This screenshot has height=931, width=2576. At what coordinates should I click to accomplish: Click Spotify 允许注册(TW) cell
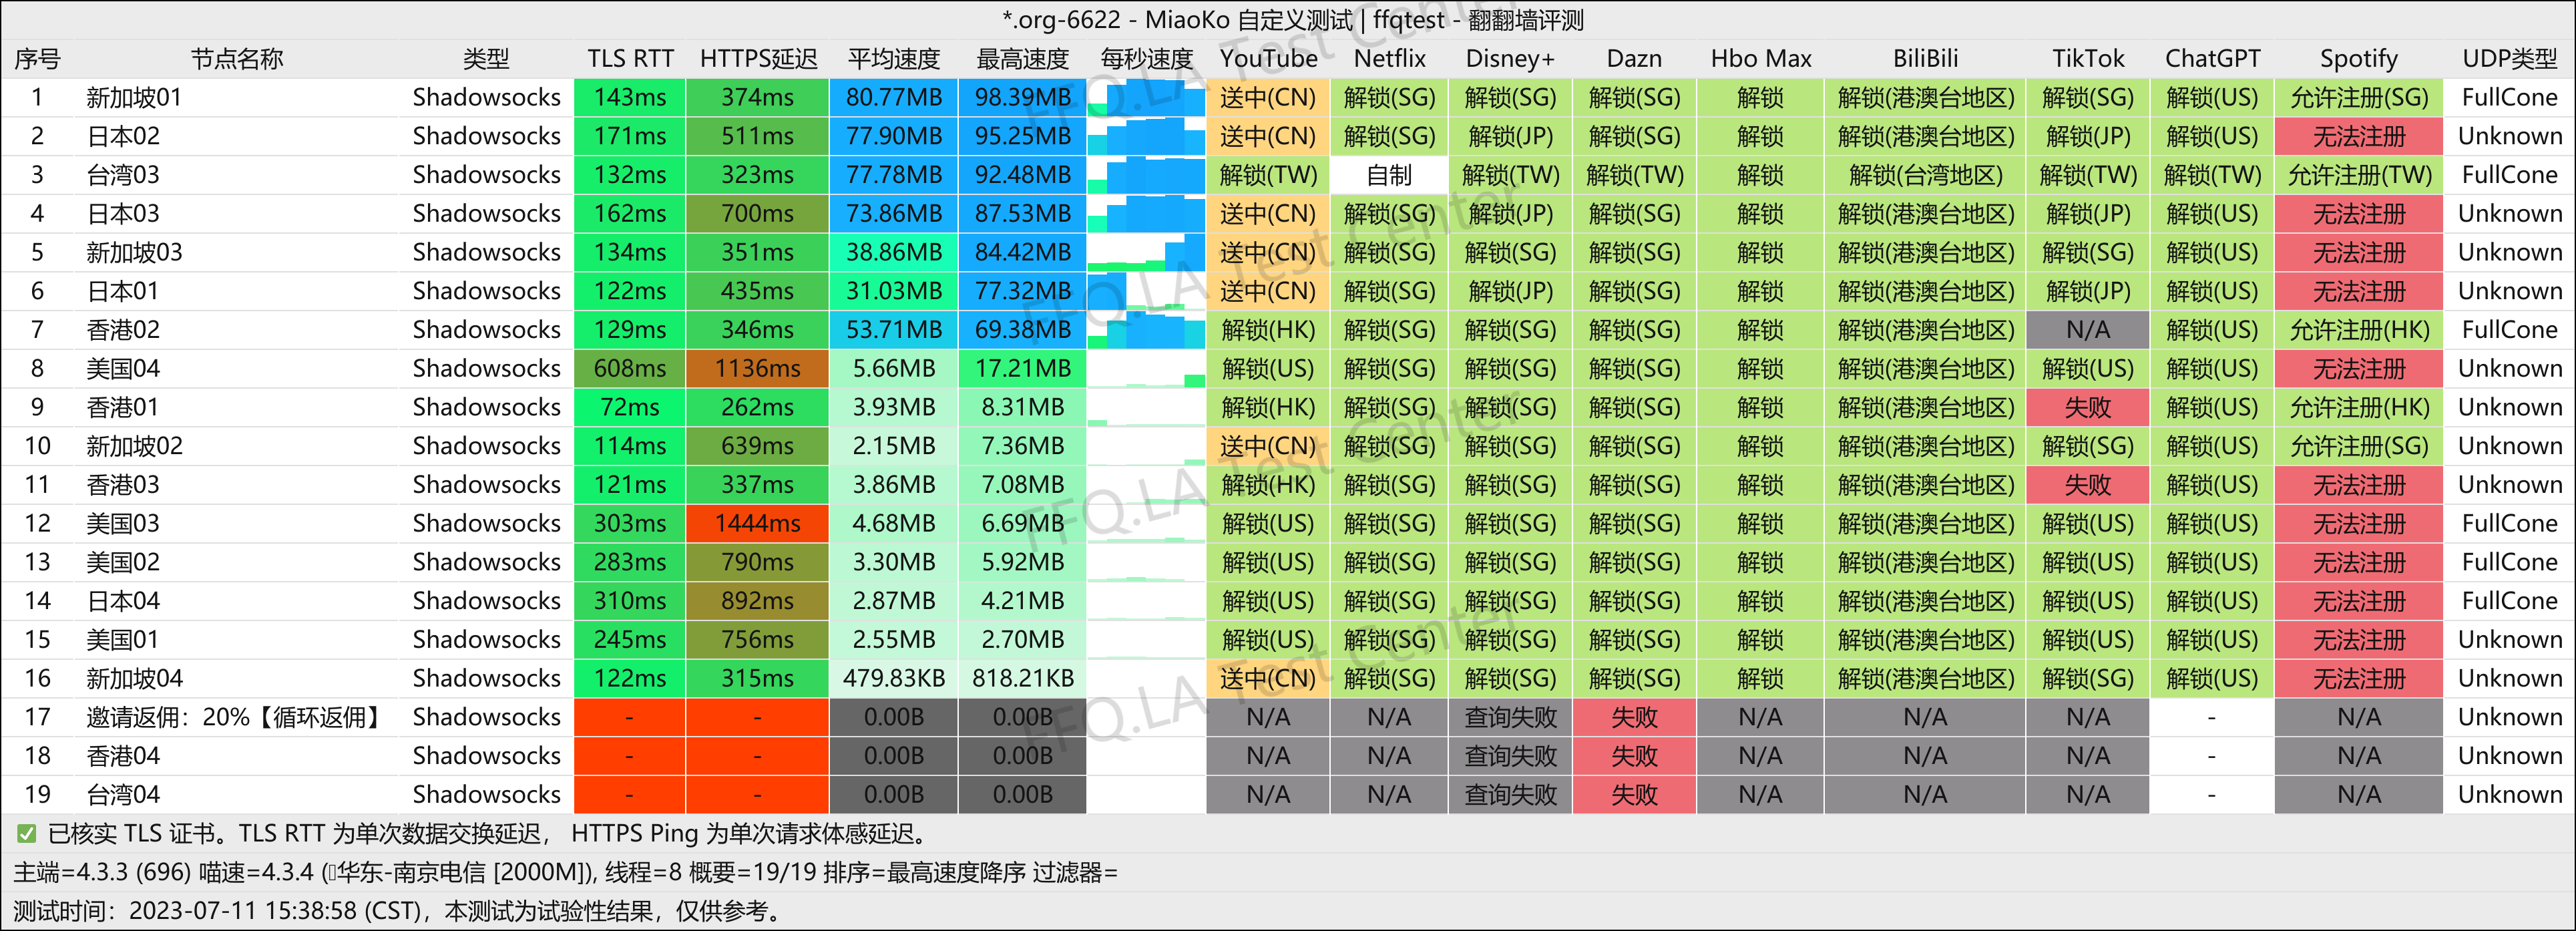2358,175
